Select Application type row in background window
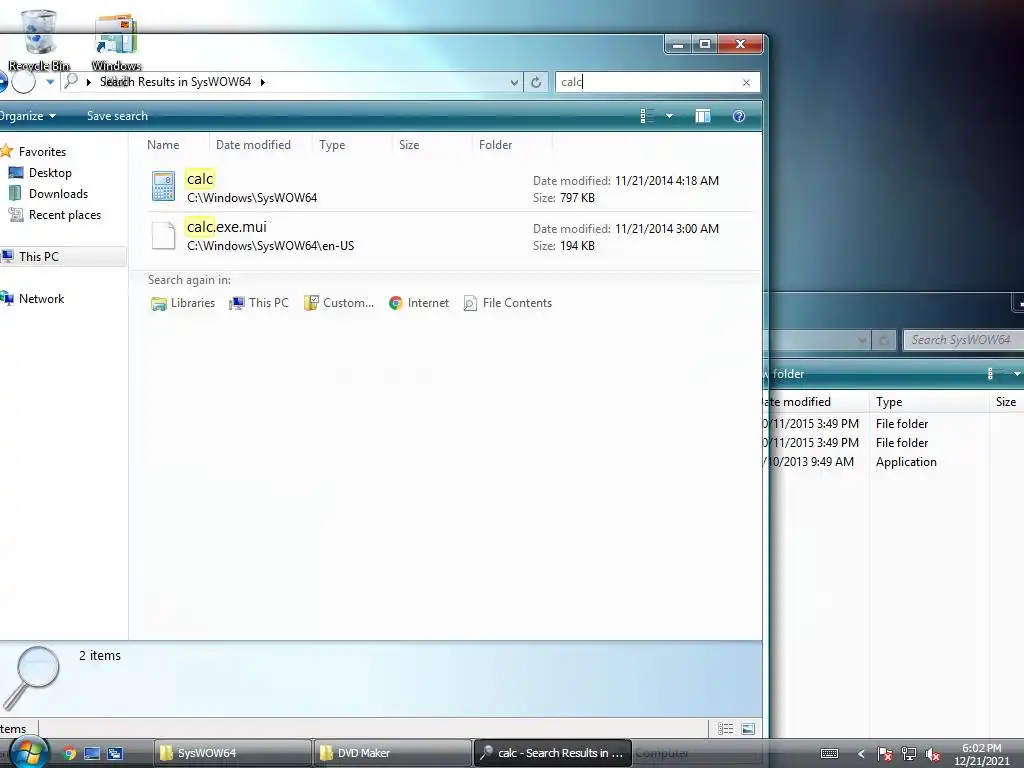Screen dimensions: 1024x768 (906, 462)
